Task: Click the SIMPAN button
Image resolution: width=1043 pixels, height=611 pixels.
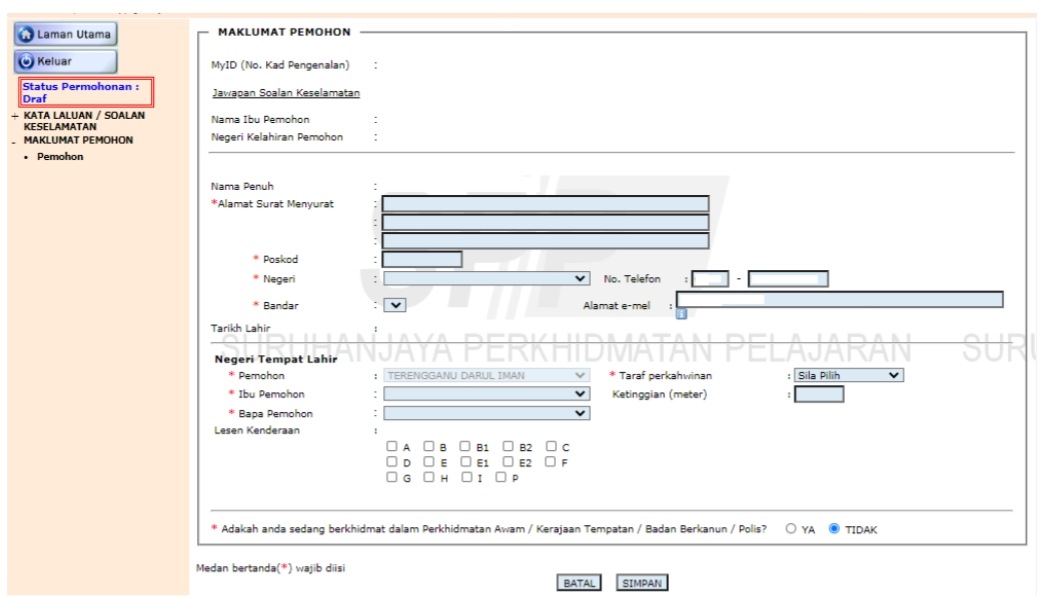Action: [x=642, y=583]
